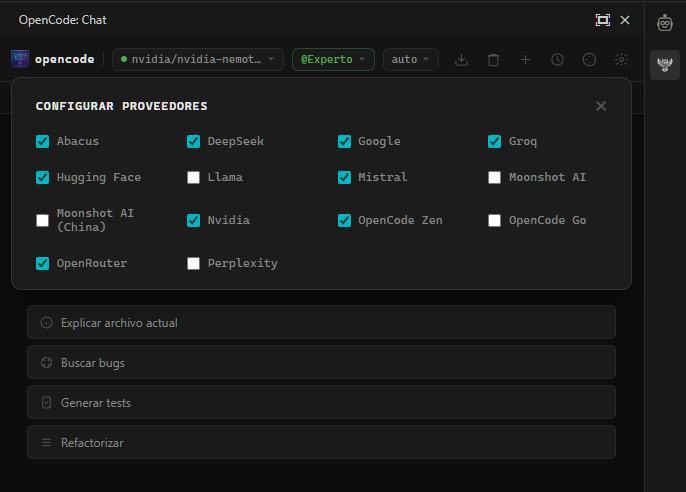Open the robot icon in right sidebar
Screen dimensions: 686x492
pos(665,23)
